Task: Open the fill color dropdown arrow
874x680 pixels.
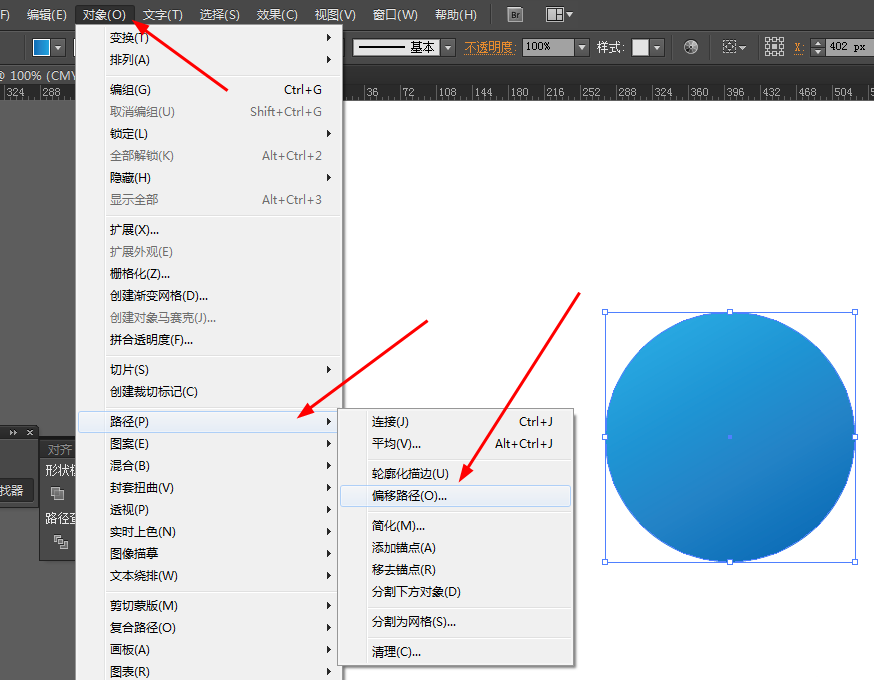Action: (58, 48)
